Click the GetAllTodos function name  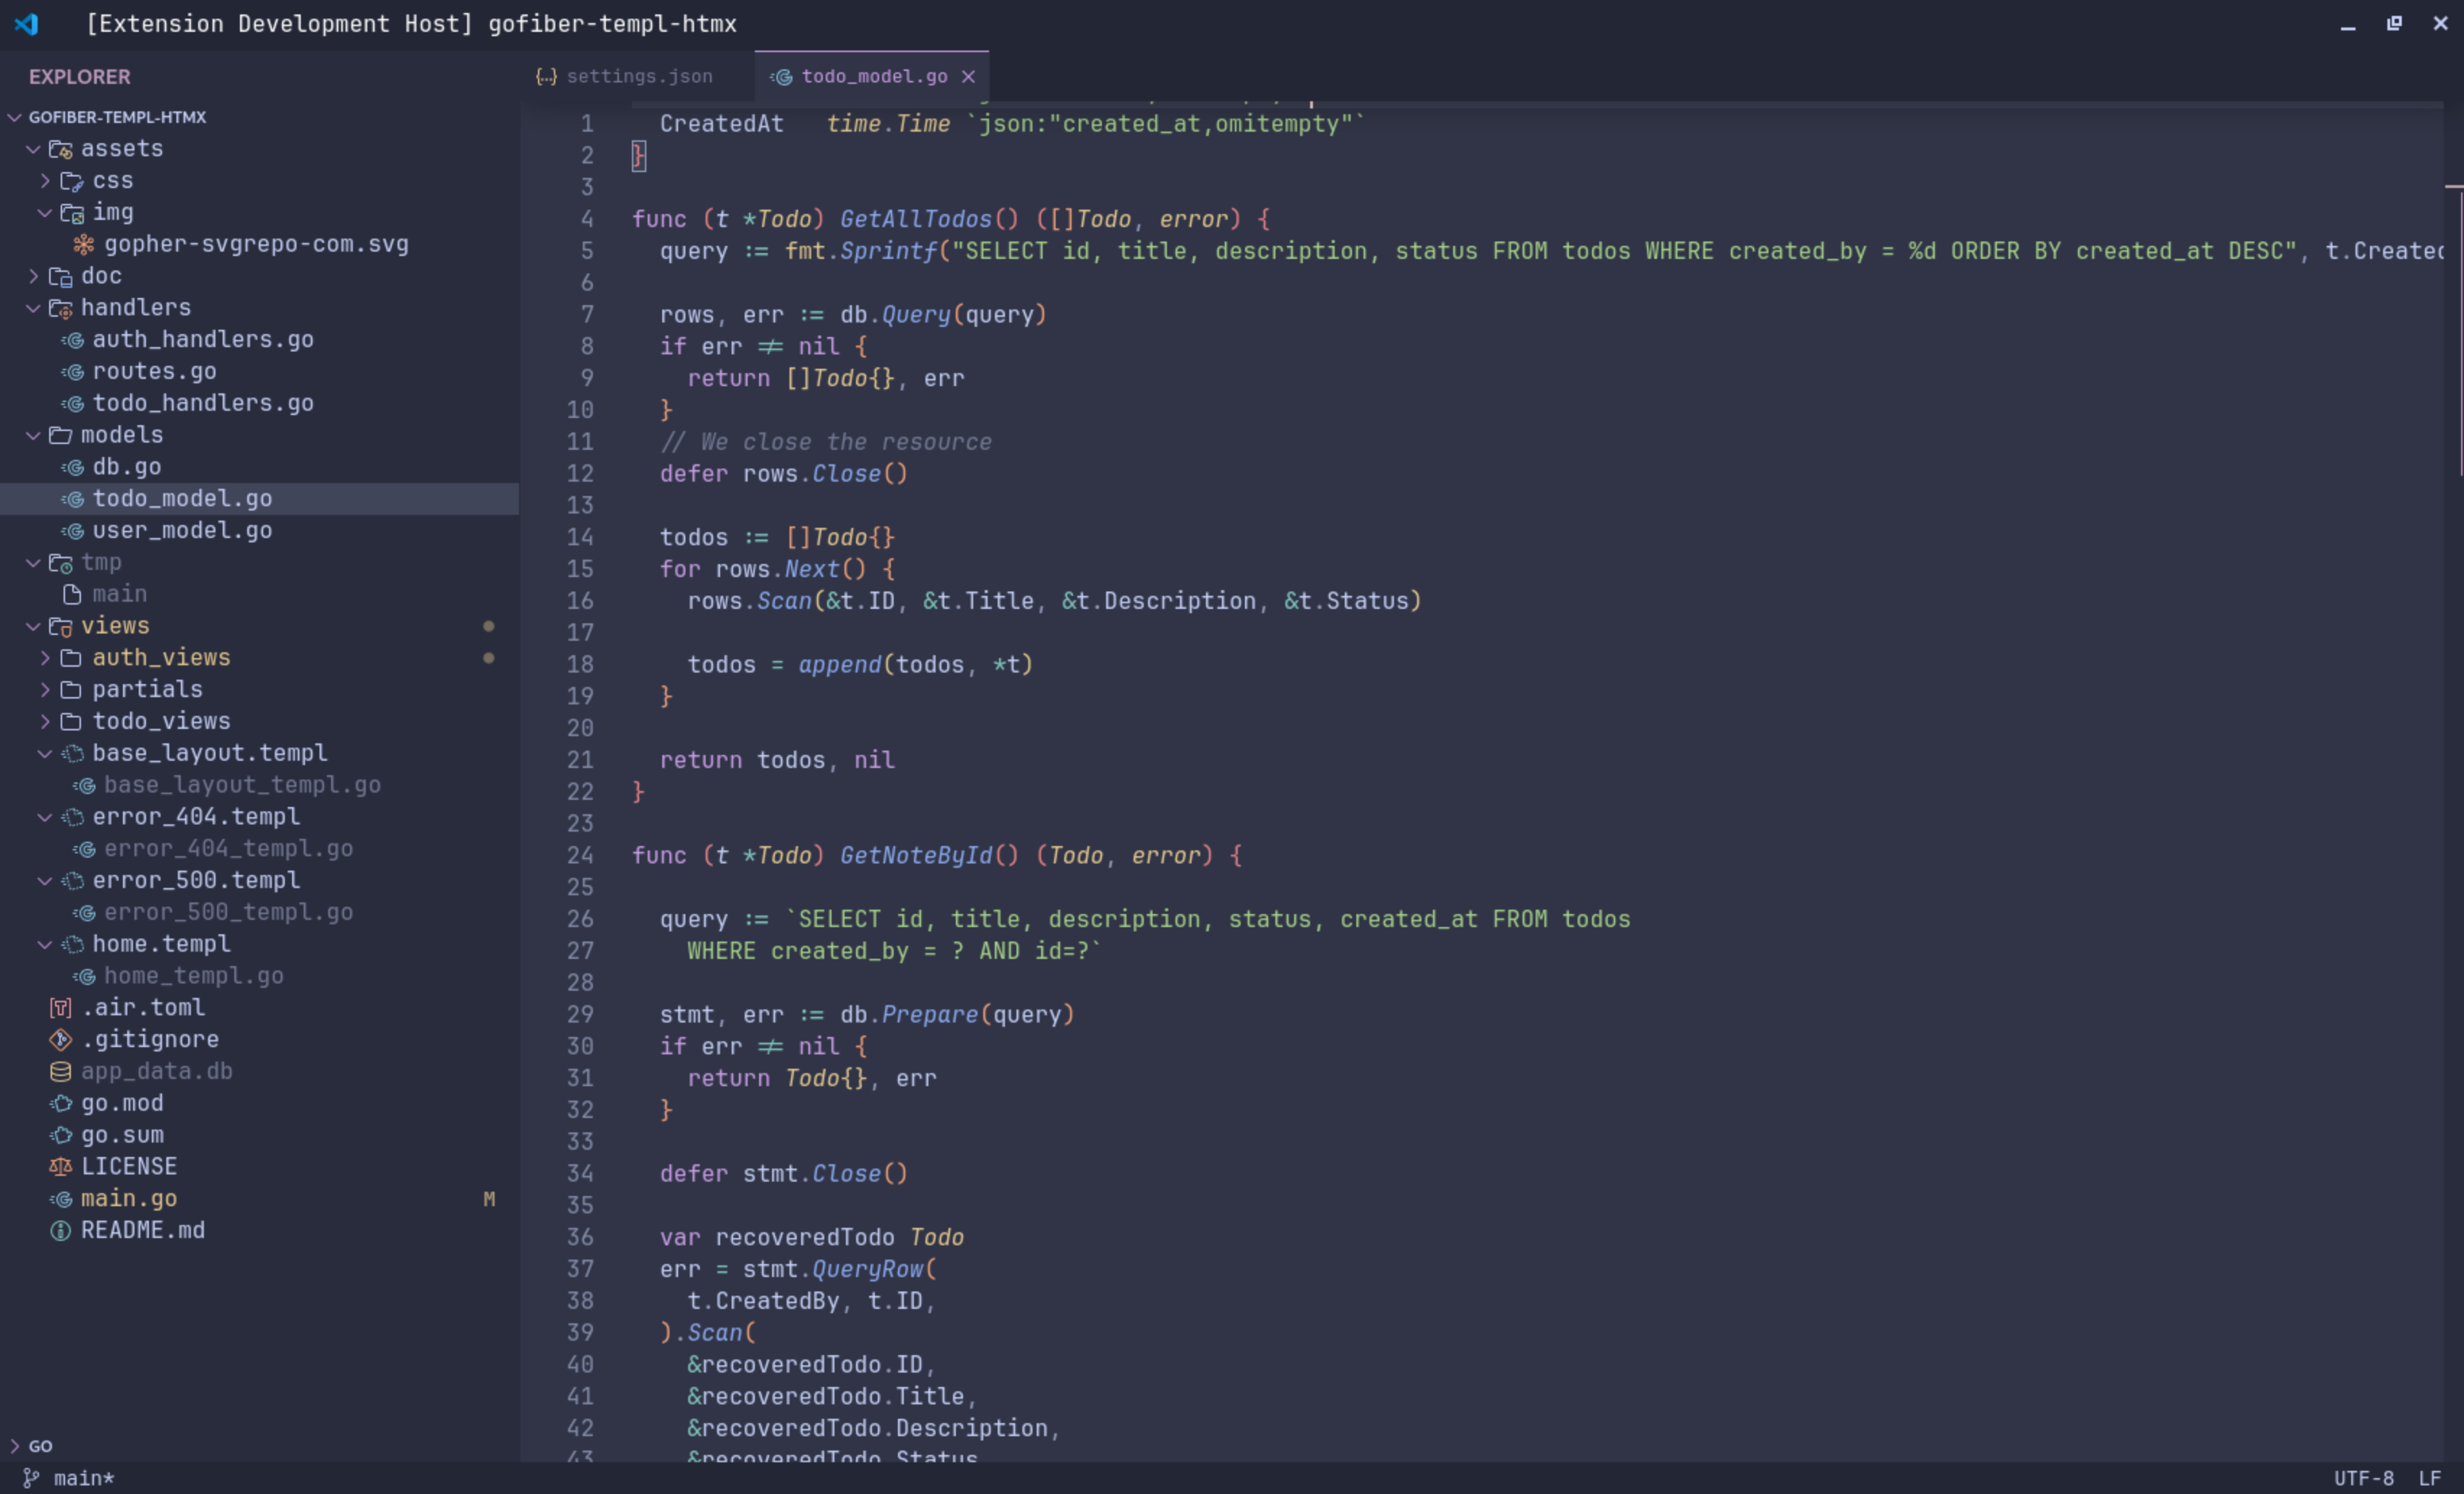(x=915, y=219)
